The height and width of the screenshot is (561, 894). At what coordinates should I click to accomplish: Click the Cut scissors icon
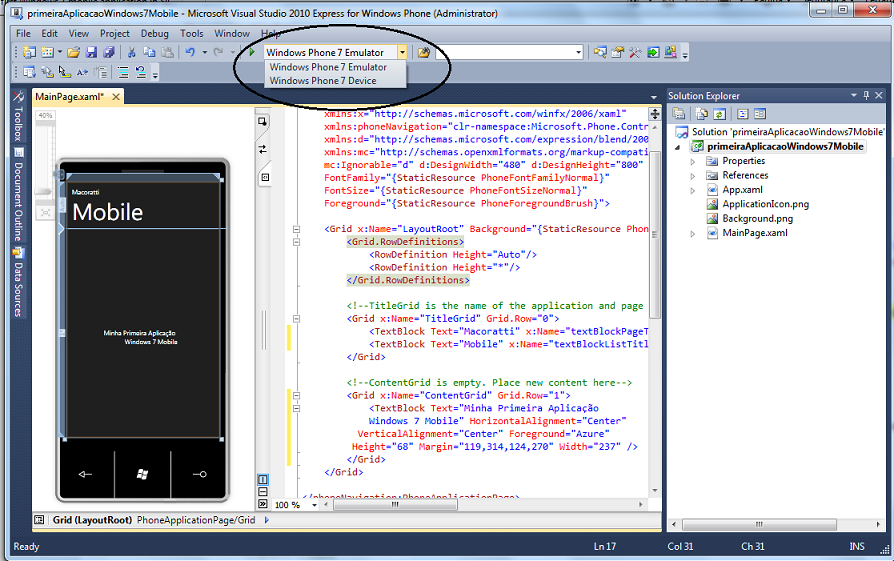(131, 52)
